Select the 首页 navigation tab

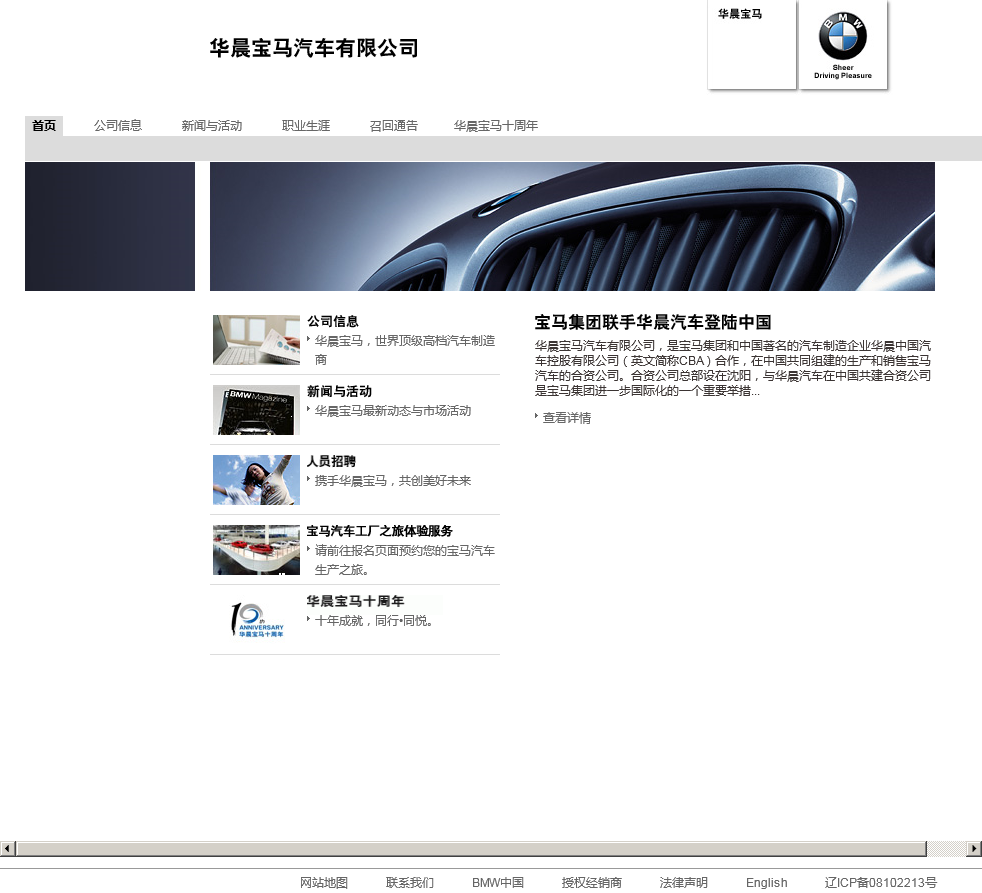pos(44,126)
